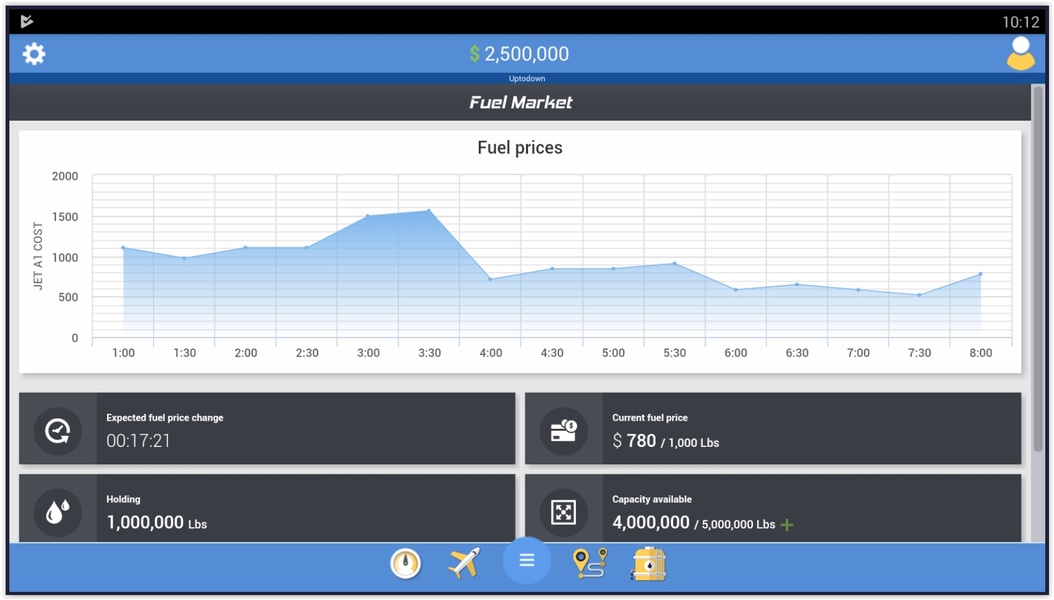Click the Holding label
Screen dimensions: 1054x600
(x=123, y=500)
